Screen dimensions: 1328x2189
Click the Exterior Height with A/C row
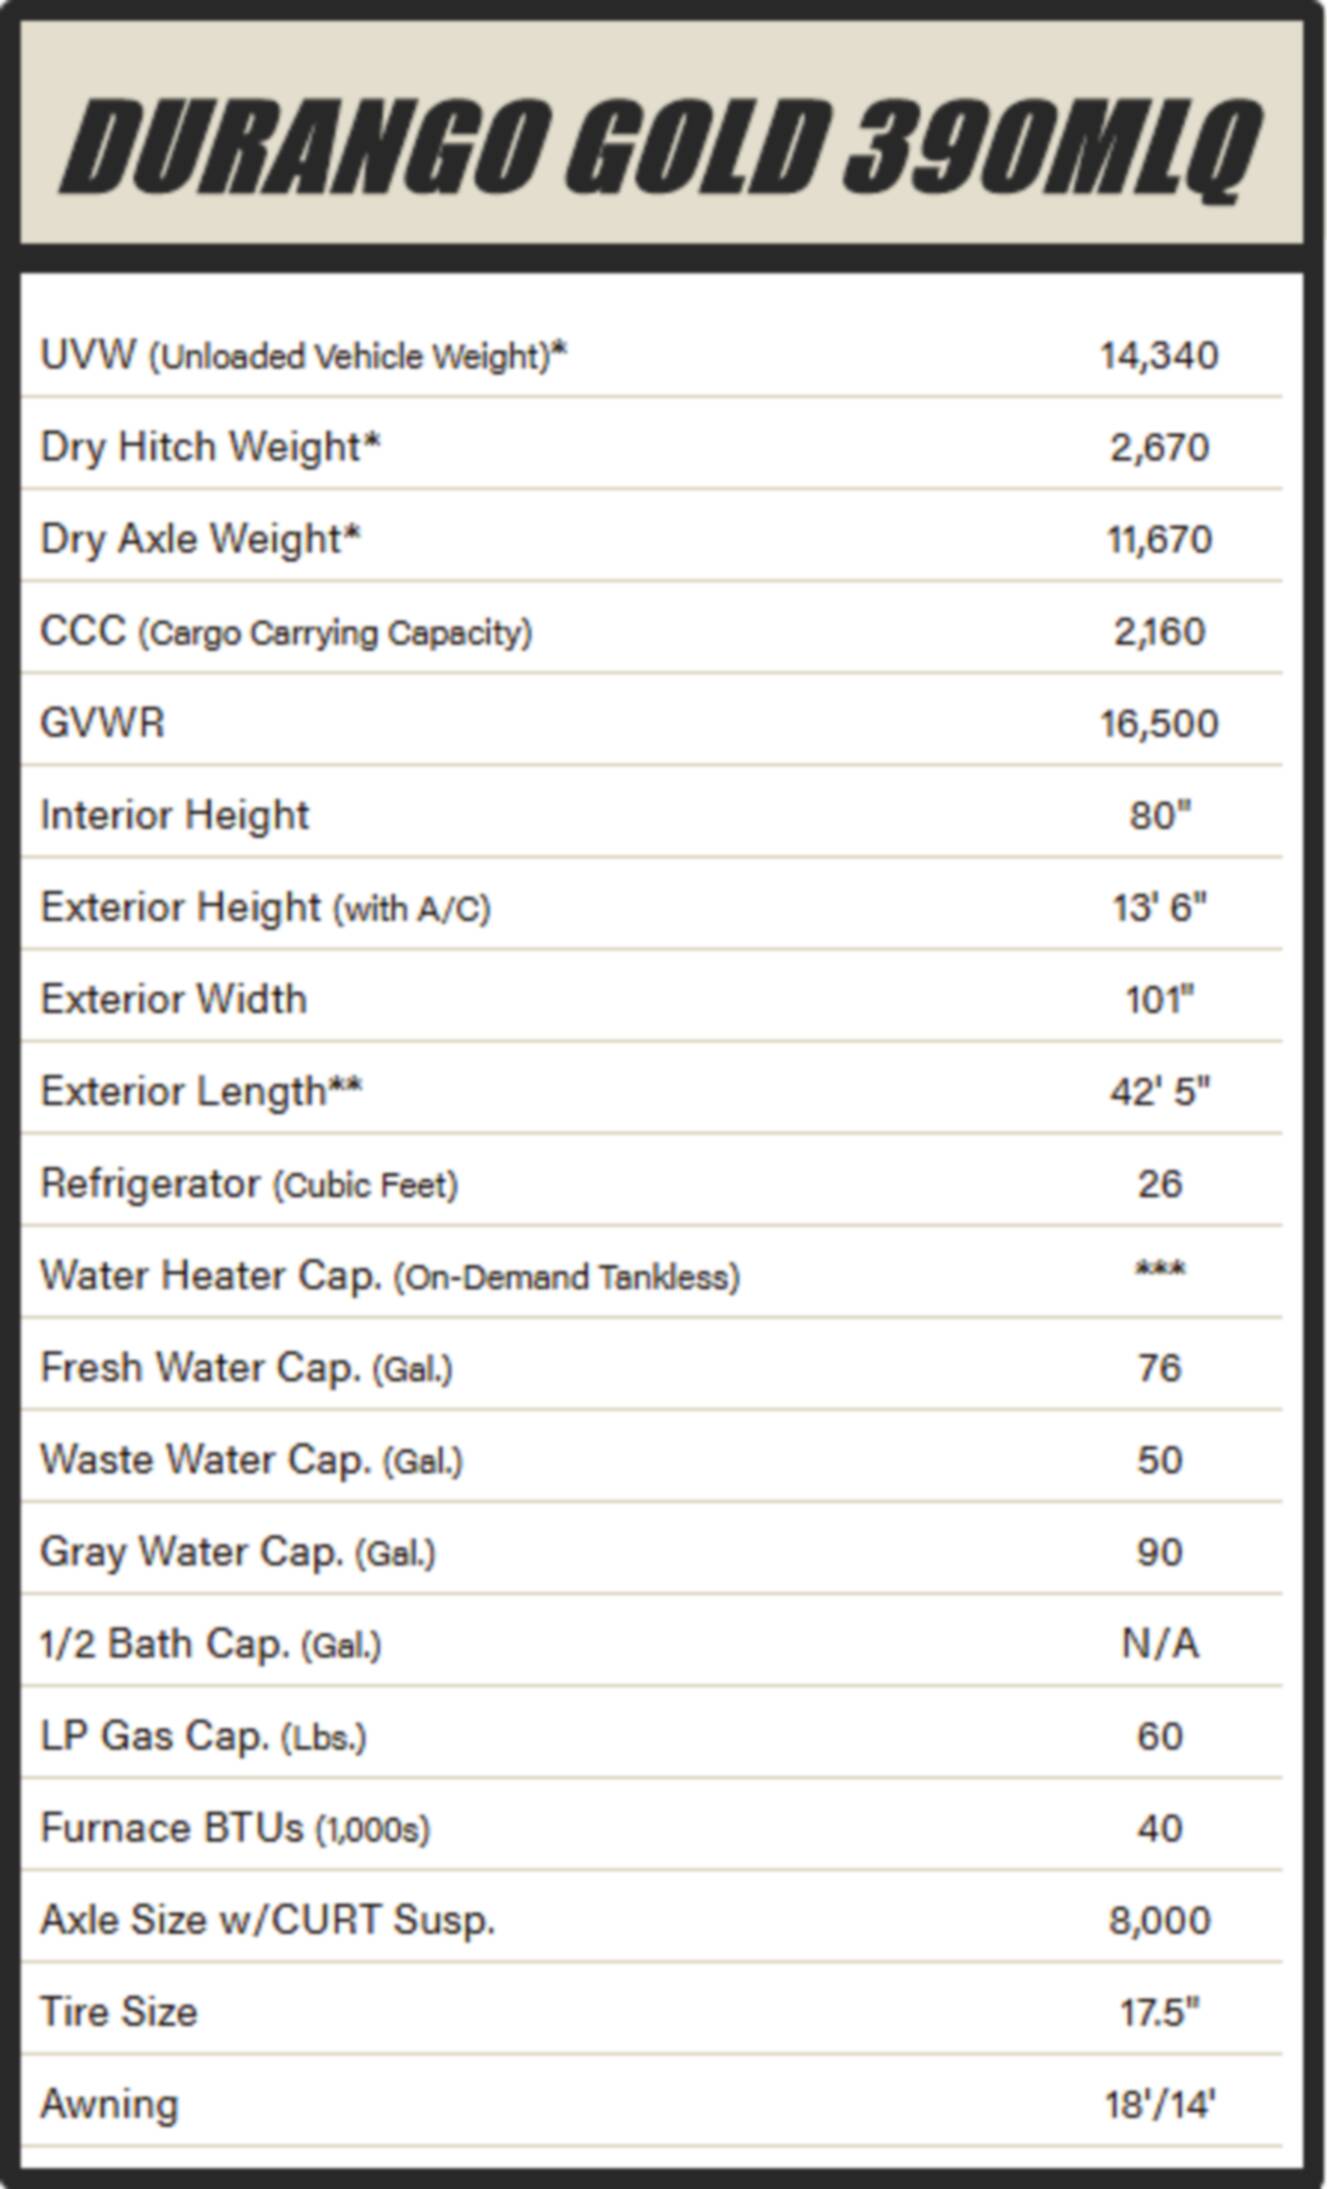[x=652, y=907]
